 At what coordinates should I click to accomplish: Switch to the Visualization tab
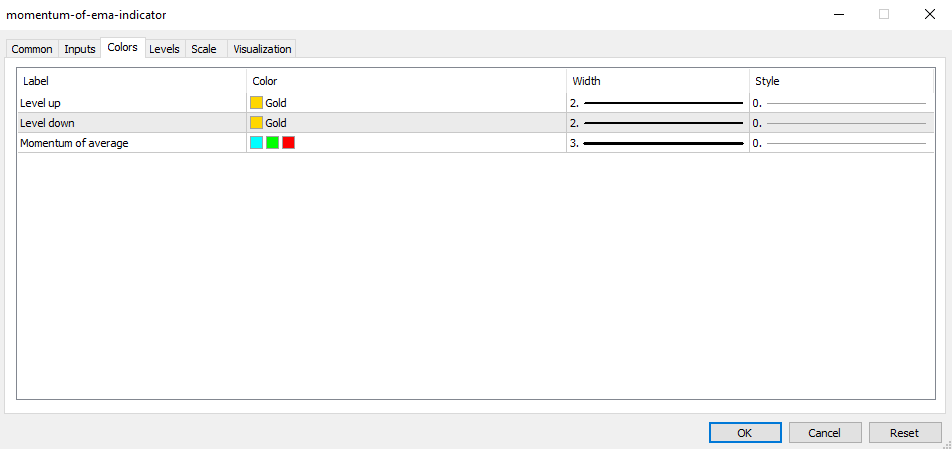pyautogui.click(x=262, y=49)
